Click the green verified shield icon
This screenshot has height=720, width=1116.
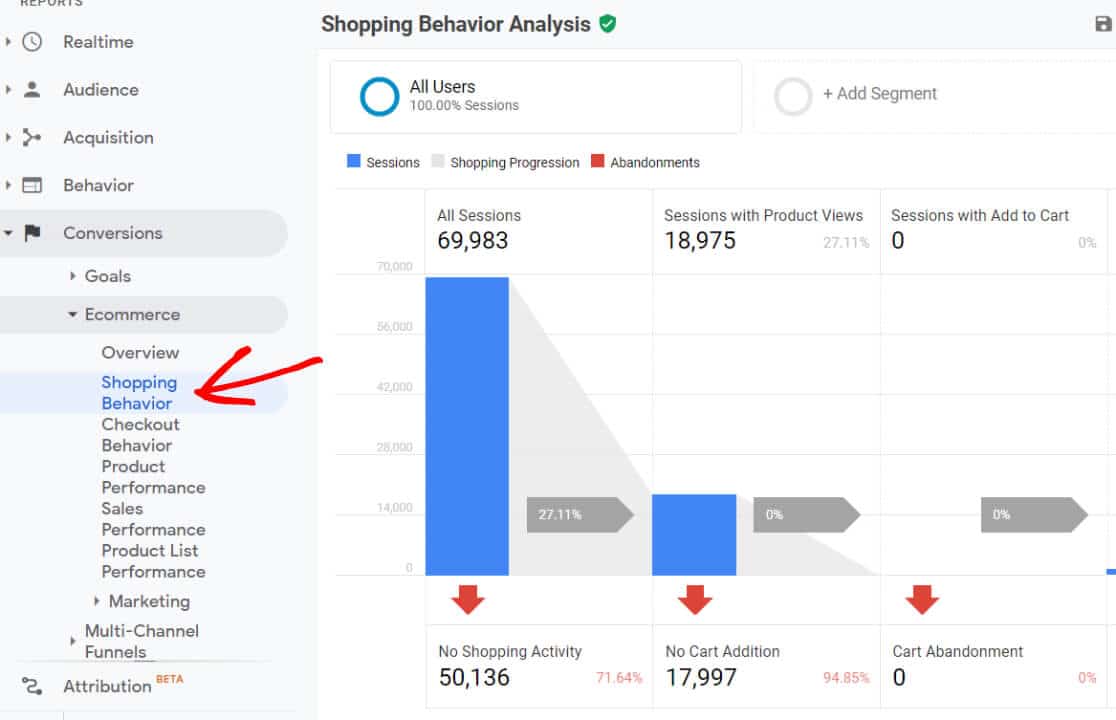click(607, 24)
